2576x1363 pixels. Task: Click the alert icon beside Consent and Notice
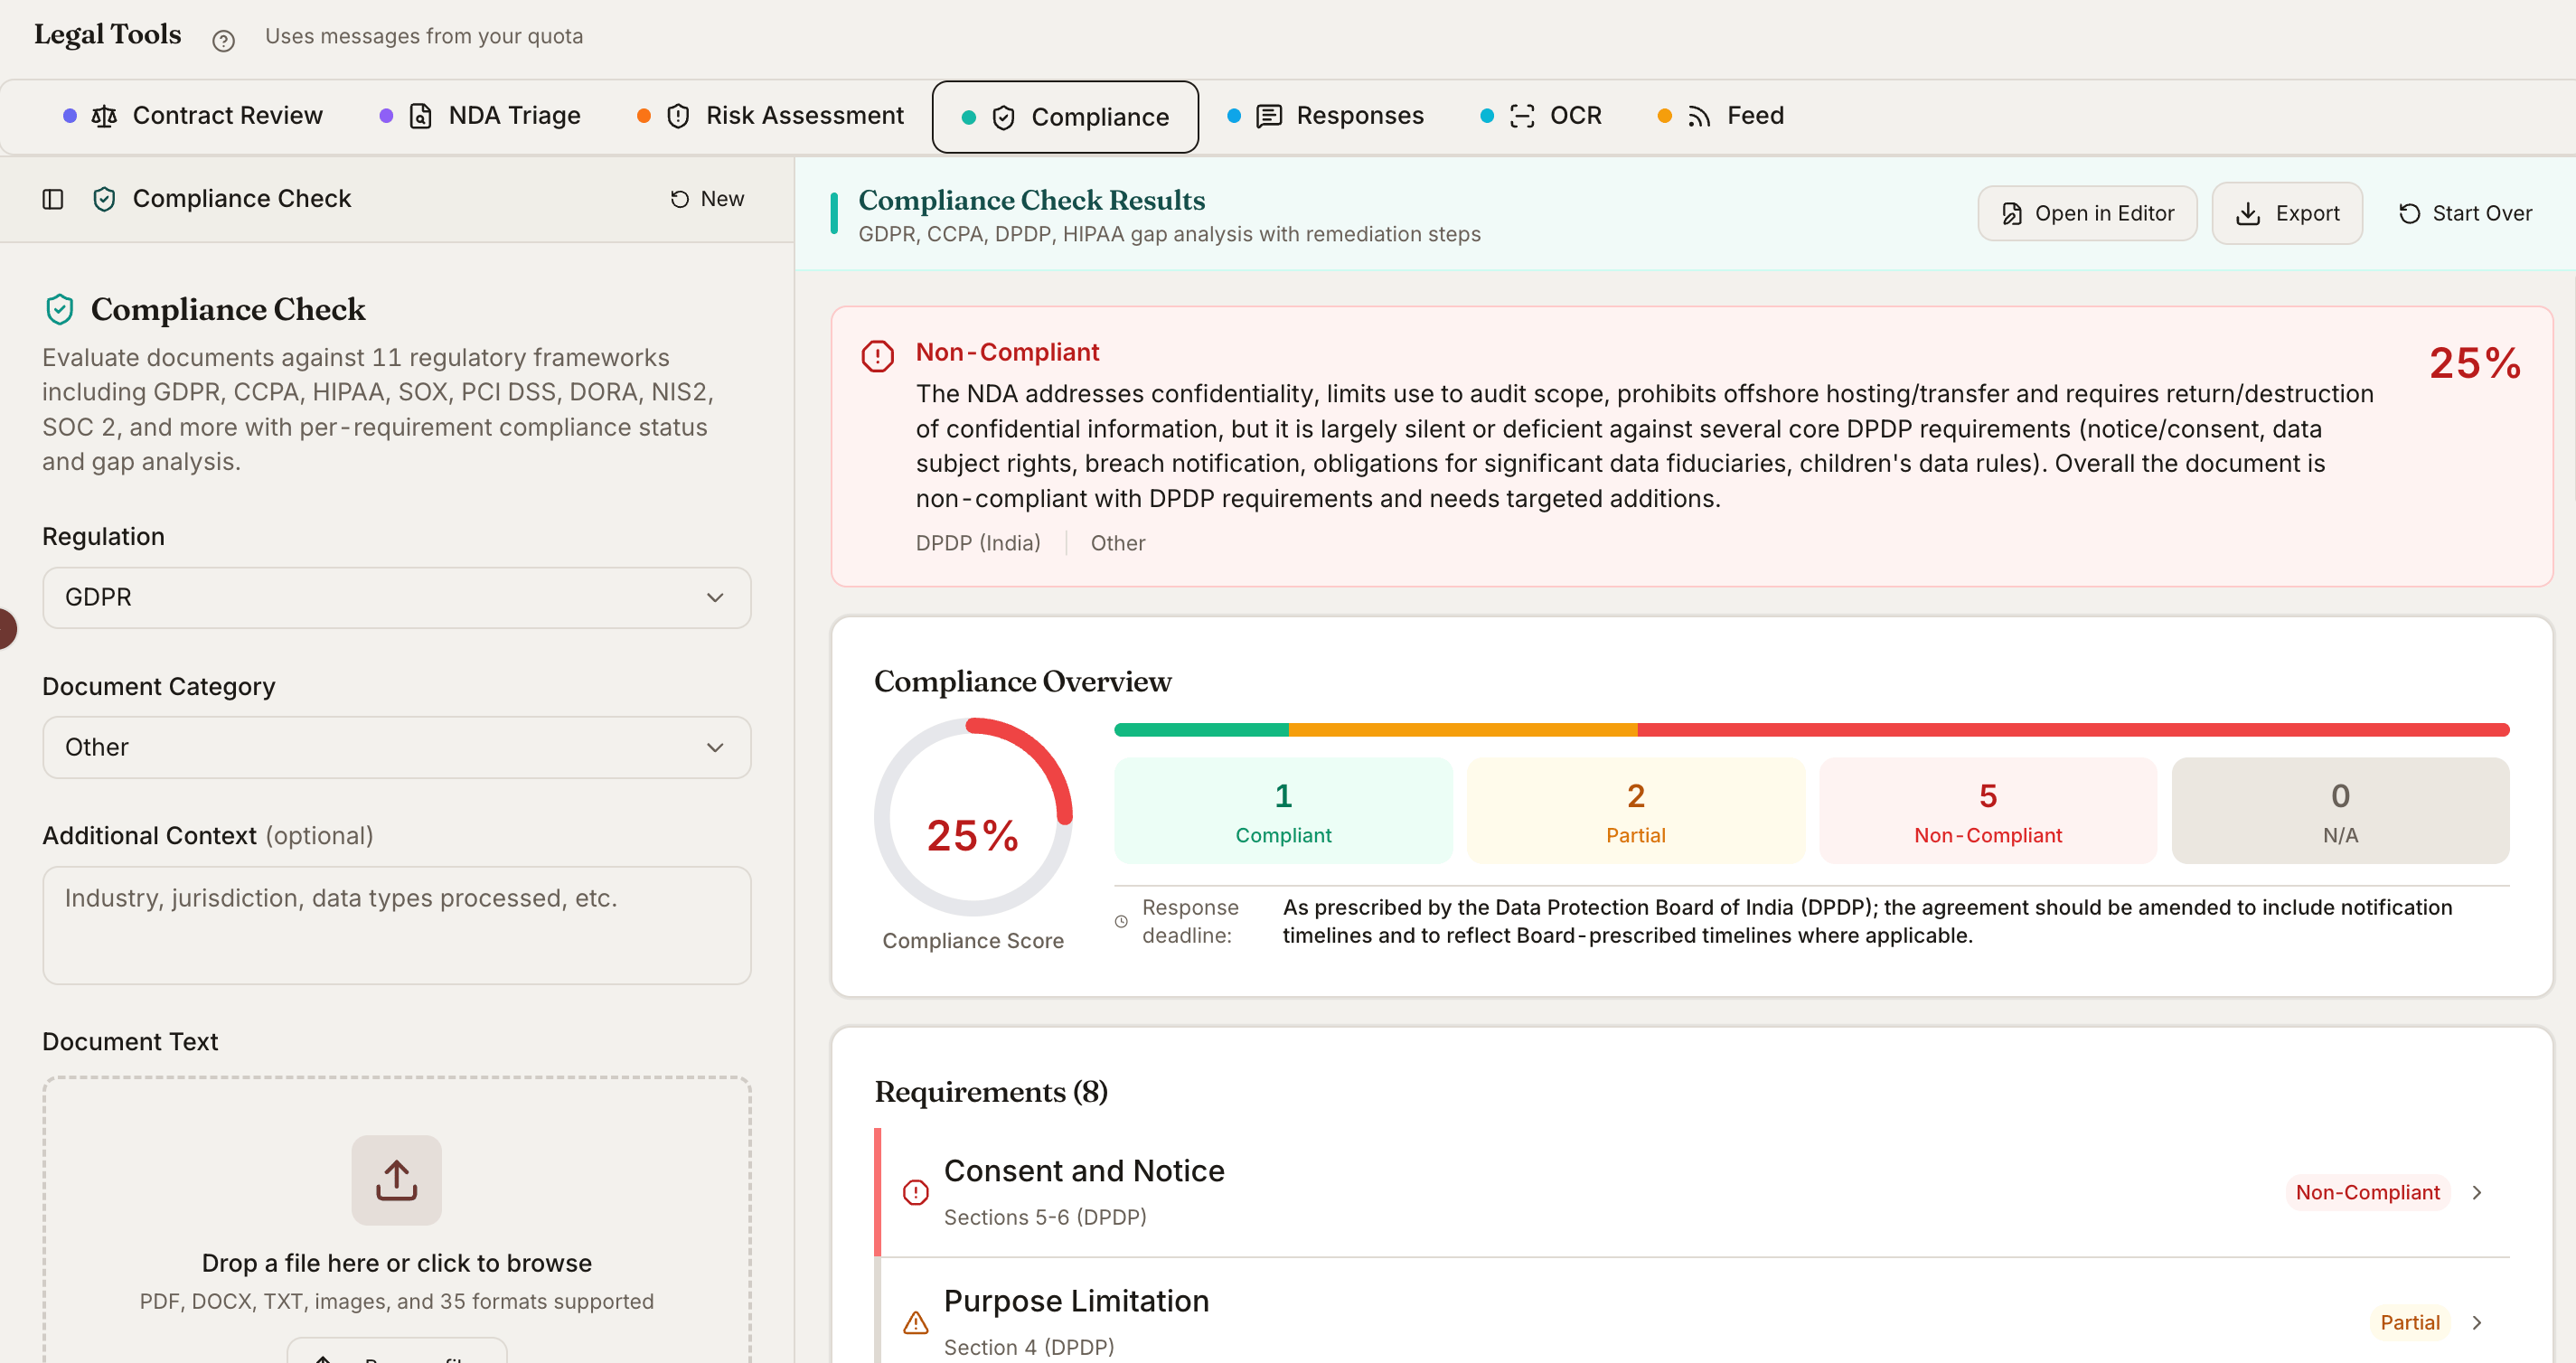coord(915,1193)
